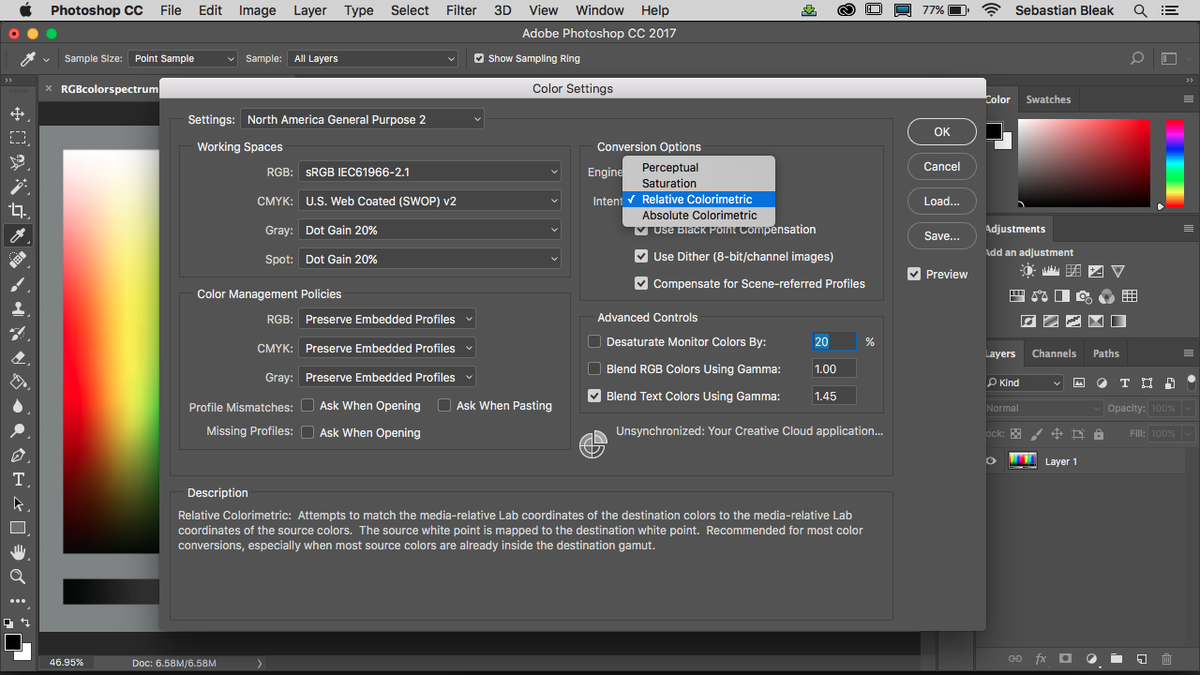Add a Curves adjustment layer
The height and width of the screenshot is (675, 1200).
click(x=1073, y=272)
